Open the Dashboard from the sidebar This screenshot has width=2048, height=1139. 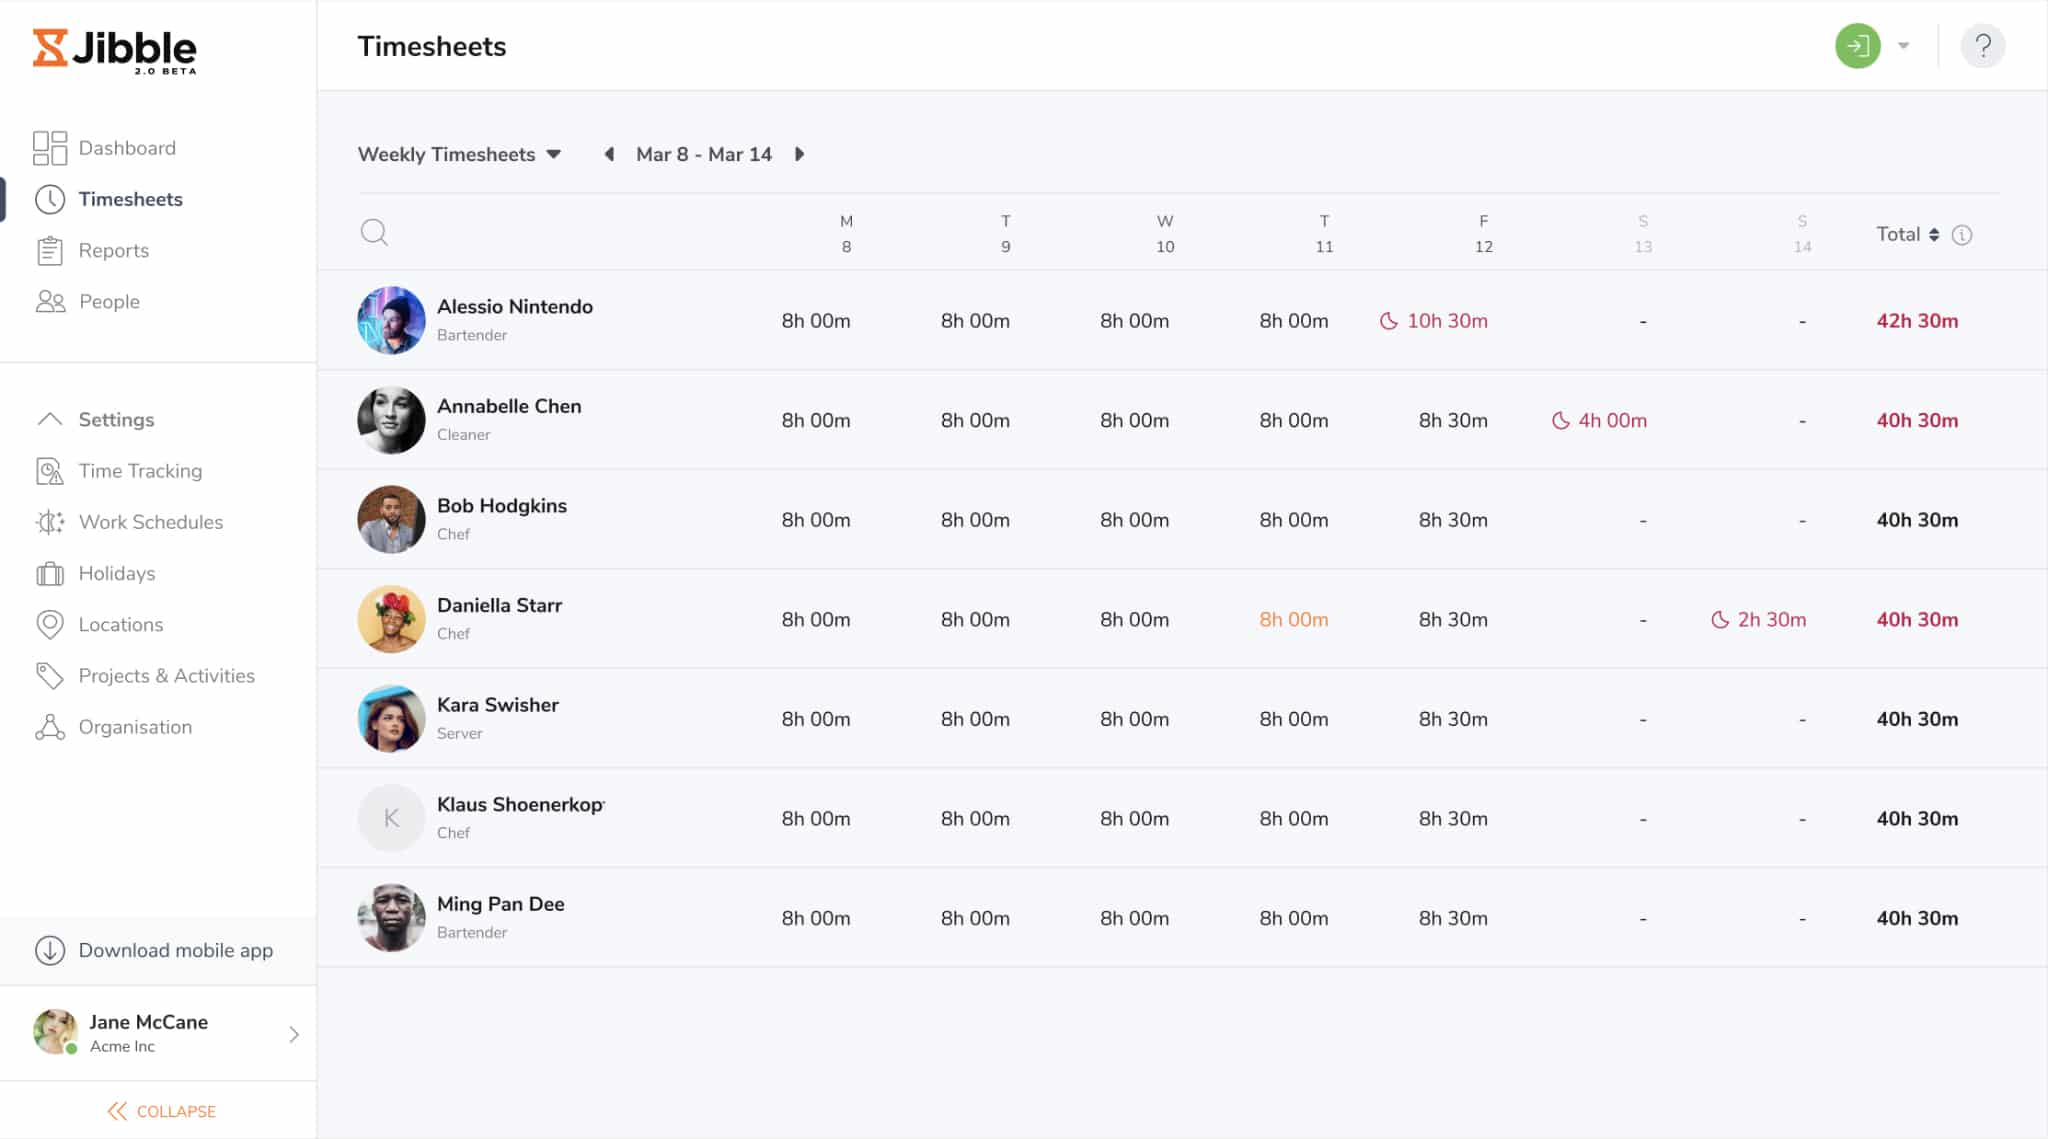pos(126,147)
